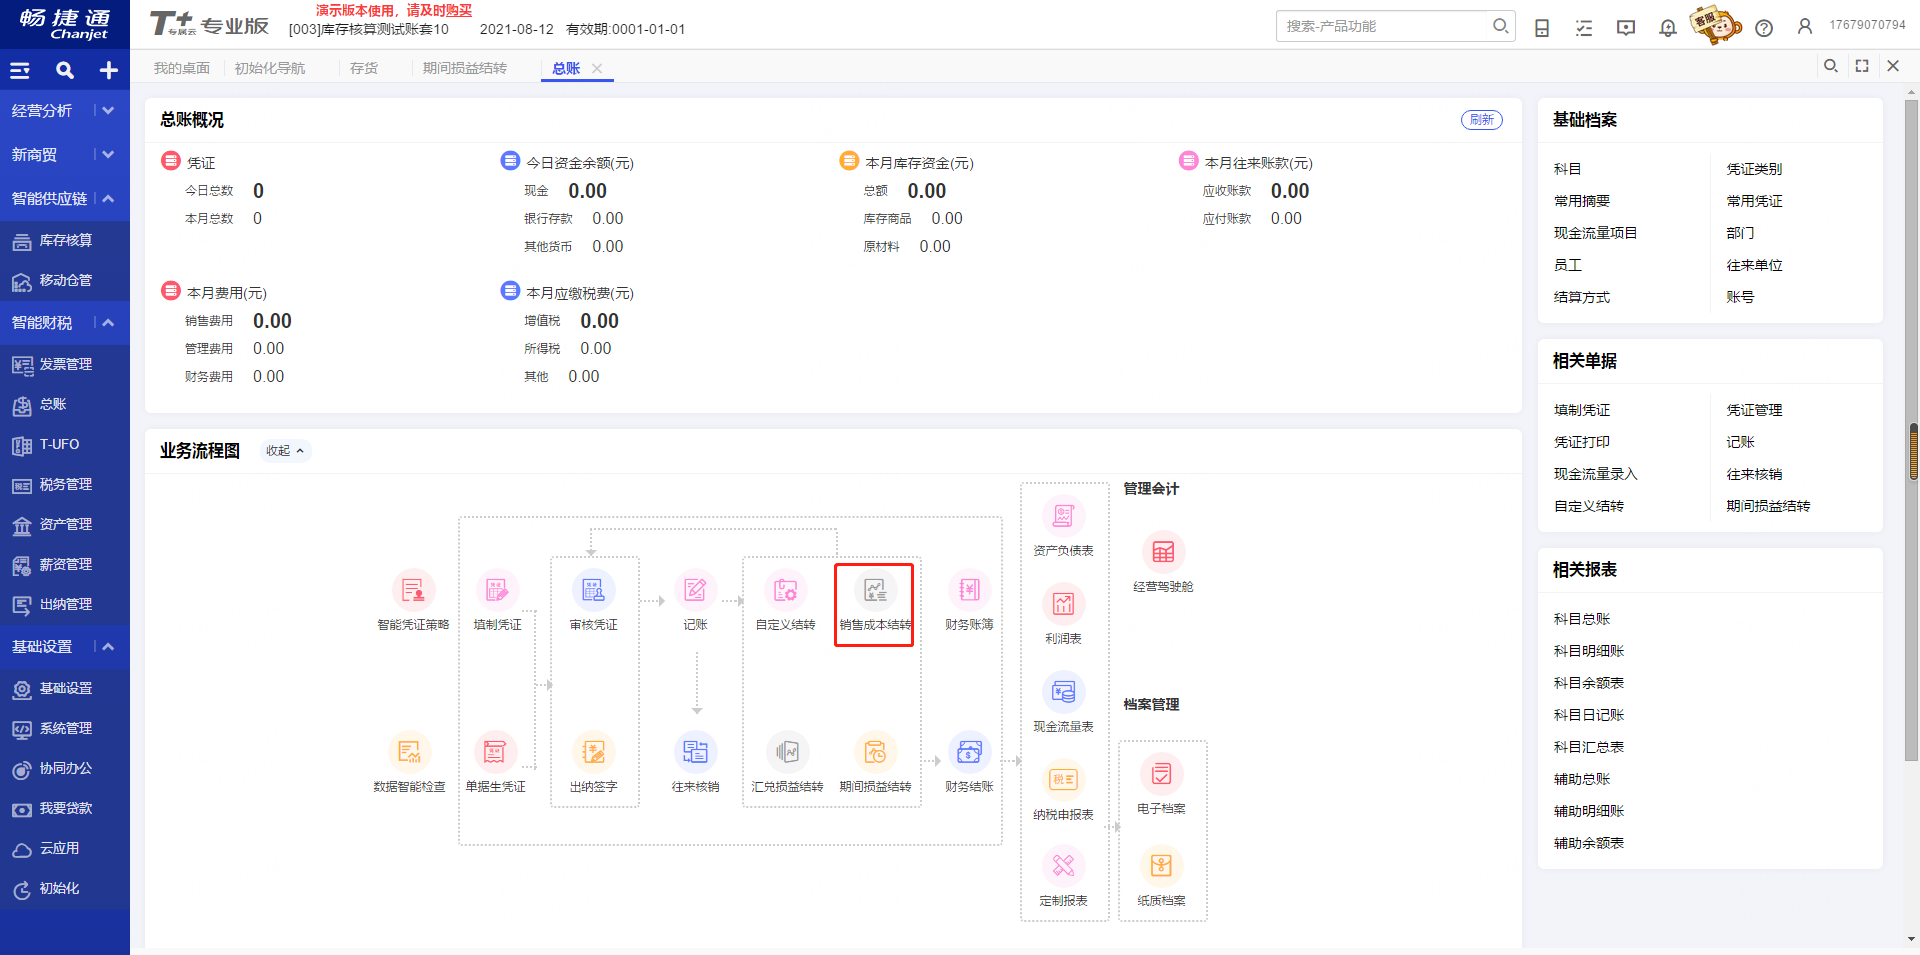The image size is (1920, 955).
Task: Open 发票管理 in the sidebar
Action: [65, 364]
